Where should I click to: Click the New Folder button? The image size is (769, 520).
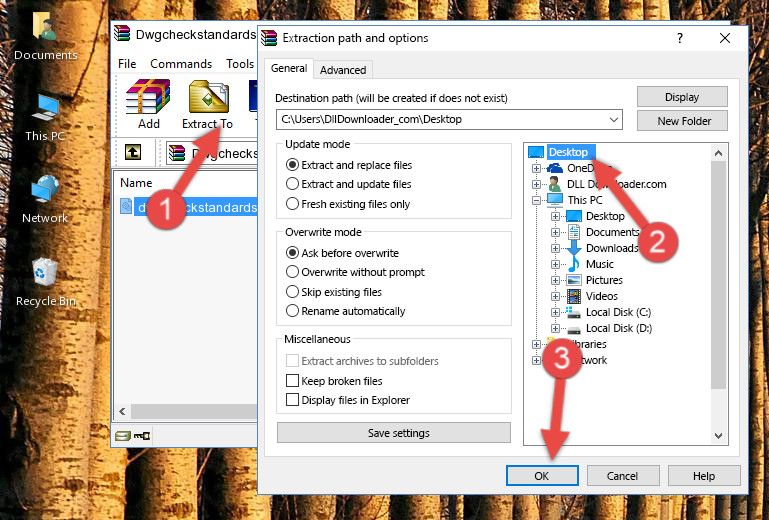(x=682, y=121)
